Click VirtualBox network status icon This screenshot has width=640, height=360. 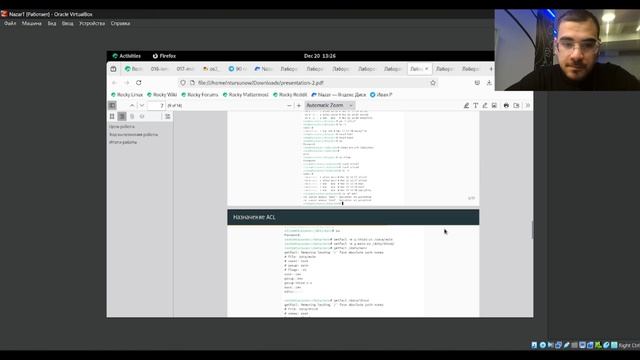[x=558, y=345]
